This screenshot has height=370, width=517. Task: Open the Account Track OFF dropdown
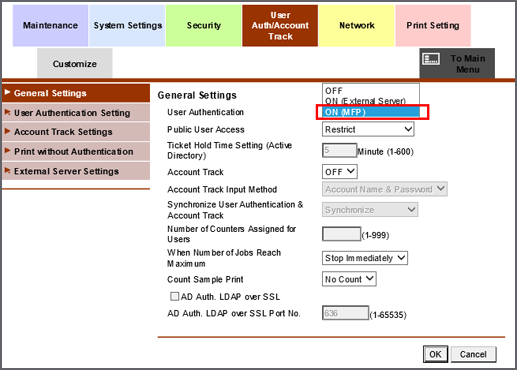[x=340, y=172]
